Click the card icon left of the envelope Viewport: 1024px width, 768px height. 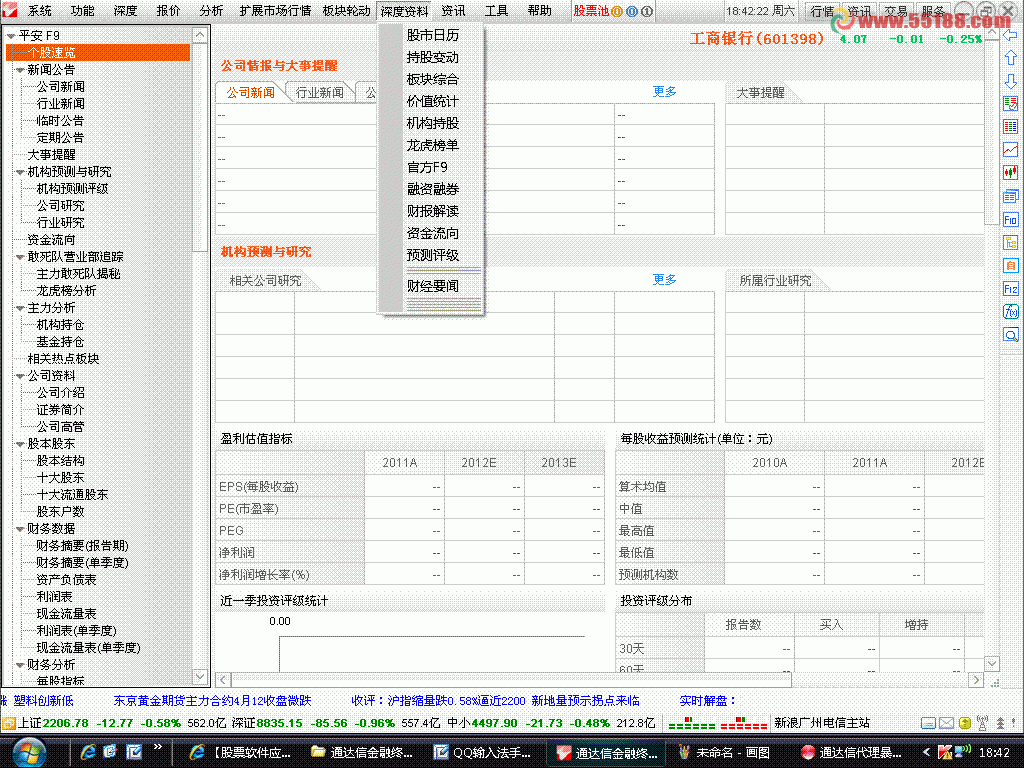click(x=928, y=723)
